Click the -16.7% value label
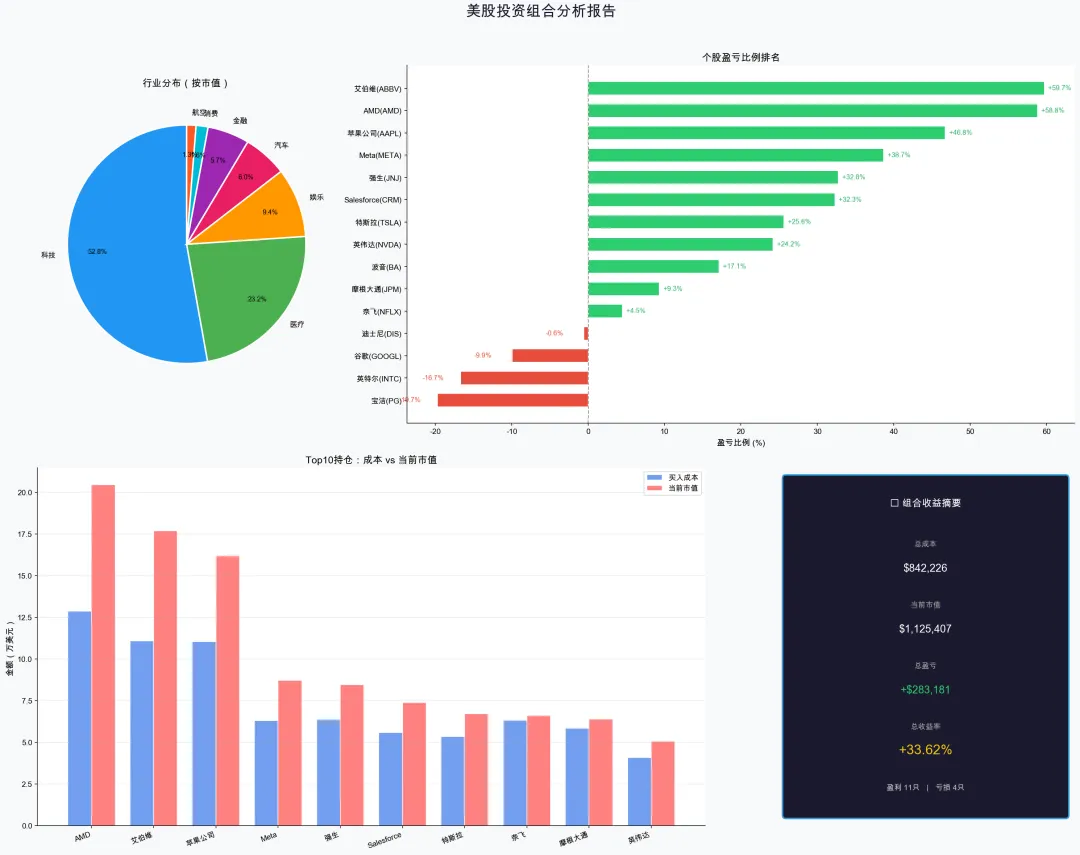This screenshot has height=855, width=1080. (x=433, y=378)
